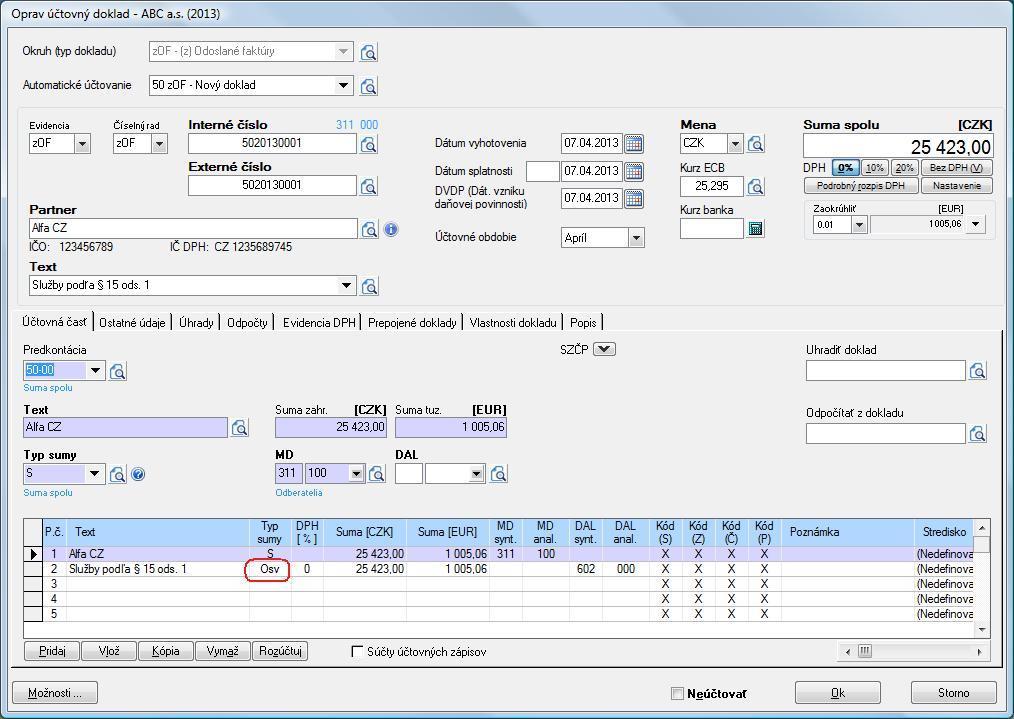Click Pridaj button
This screenshot has height=719, width=1014.
pyautogui.click(x=52, y=651)
